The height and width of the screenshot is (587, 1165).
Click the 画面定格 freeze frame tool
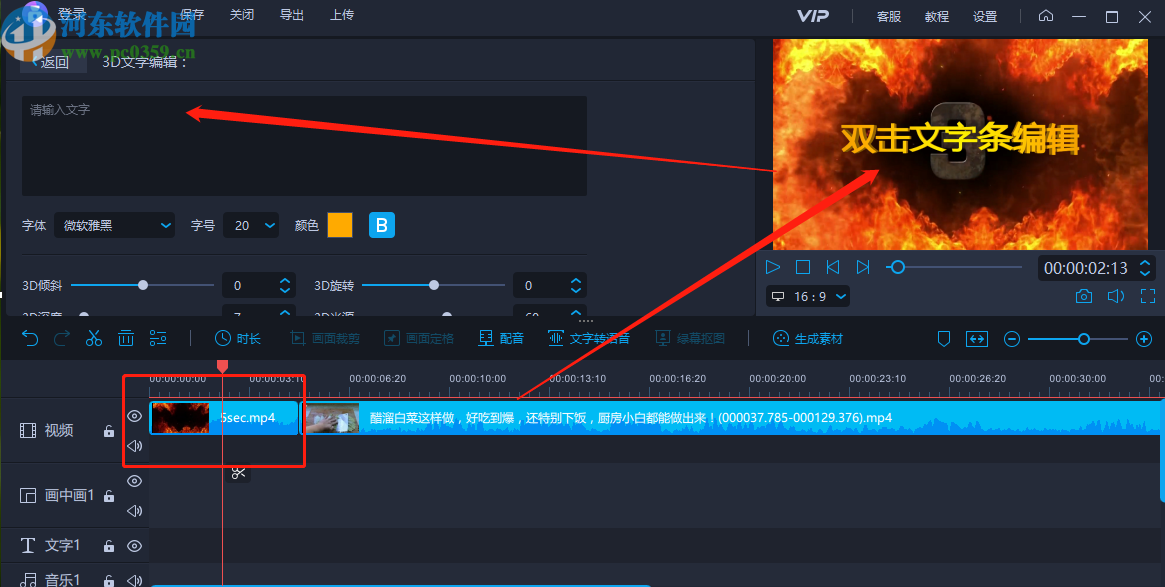(419, 338)
